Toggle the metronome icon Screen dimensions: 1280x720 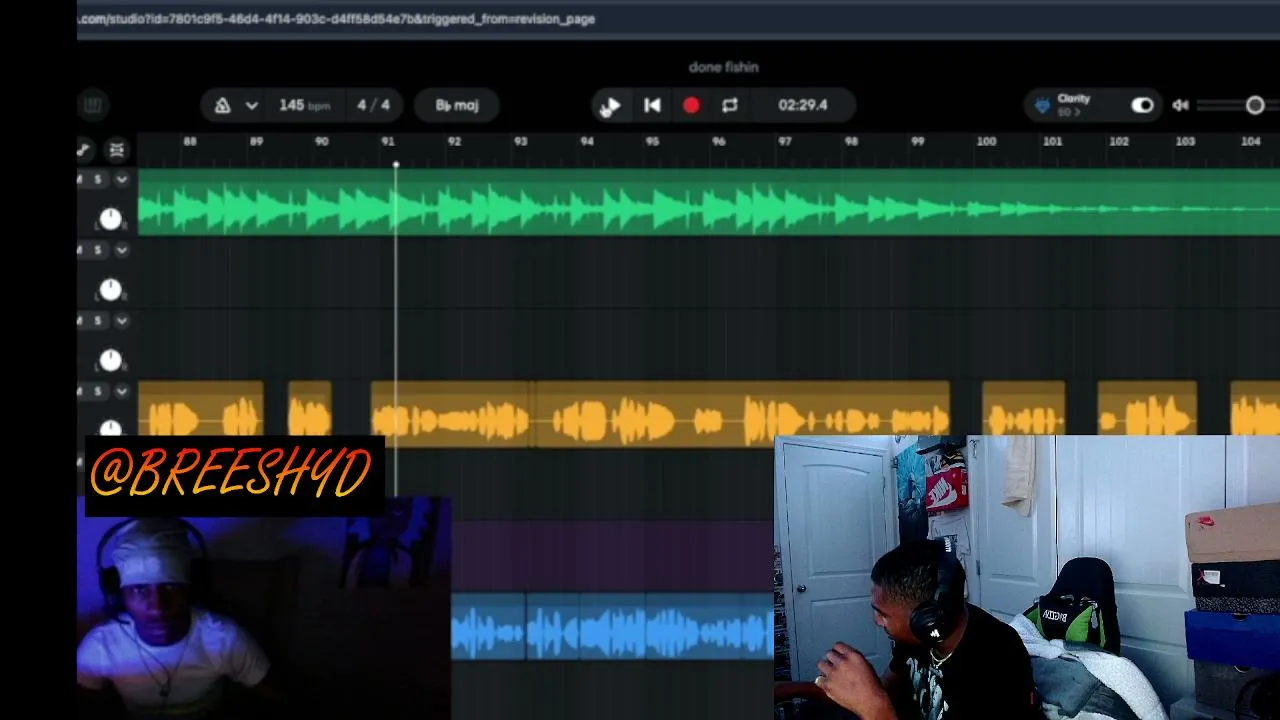tap(223, 105)
